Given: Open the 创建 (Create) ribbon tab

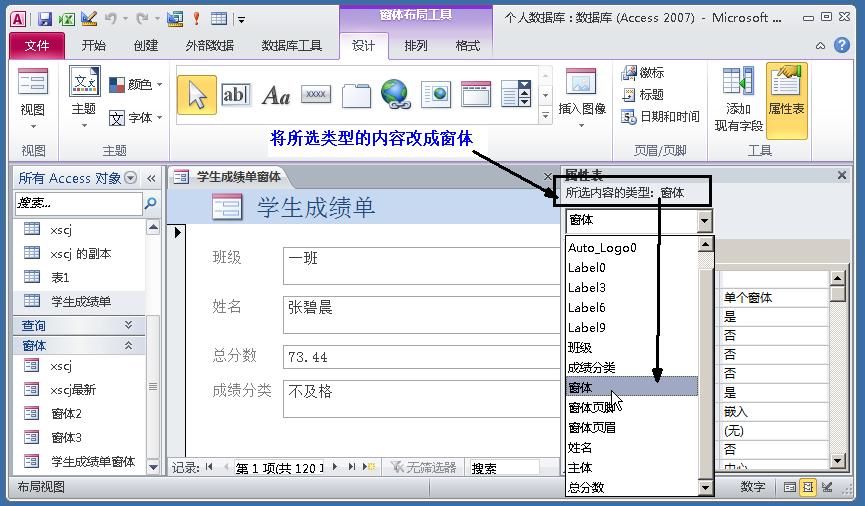Looking at the screenshot, I should point(146,45).
